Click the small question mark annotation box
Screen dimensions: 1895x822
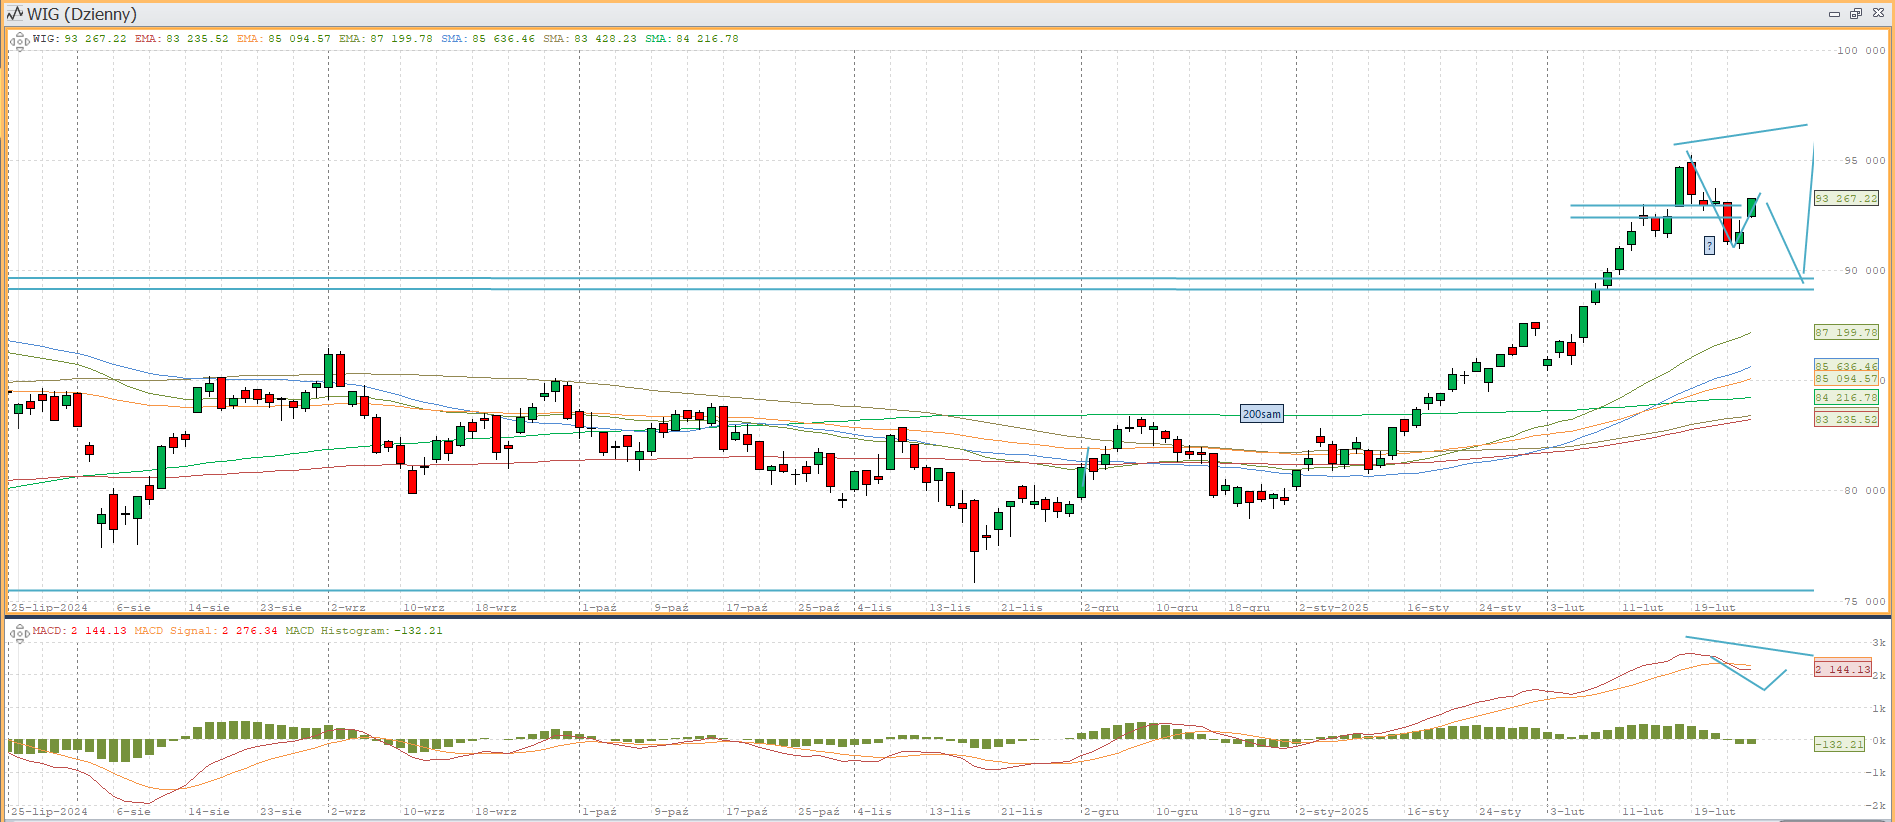(1709, 245)
